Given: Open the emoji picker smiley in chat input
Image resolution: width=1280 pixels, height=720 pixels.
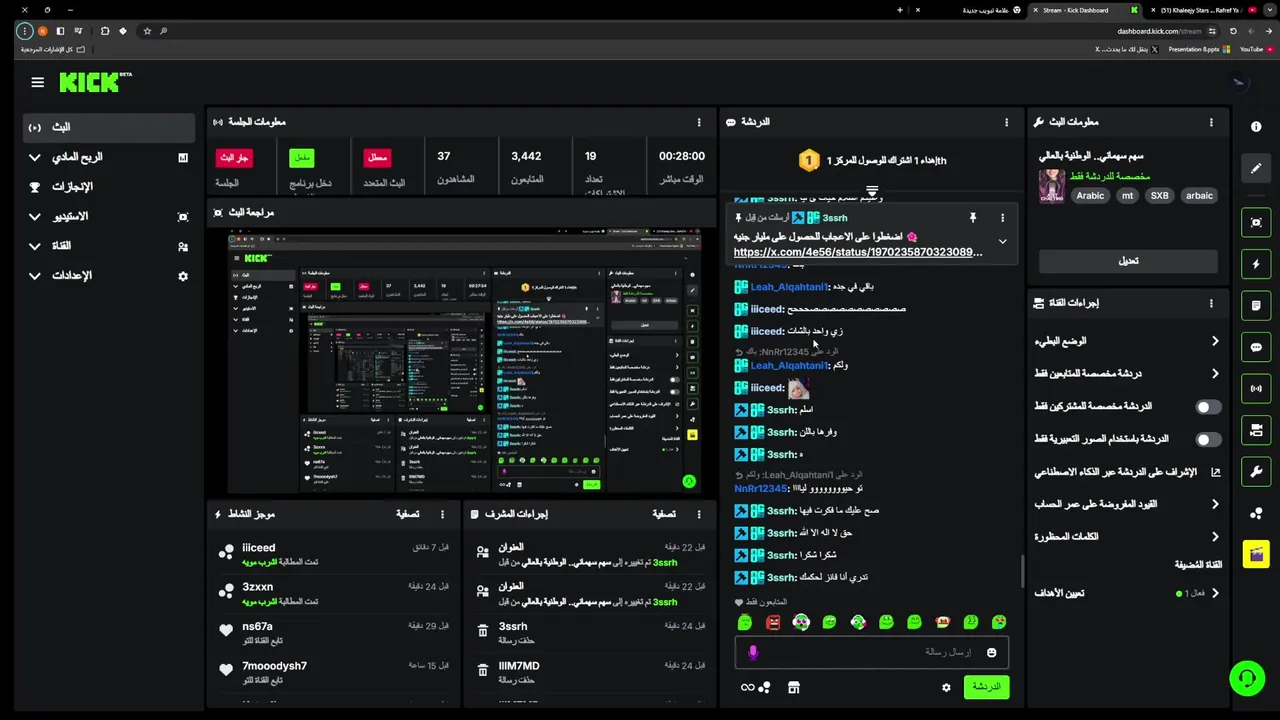Looking at the screenshot, I should pos(991,652).
